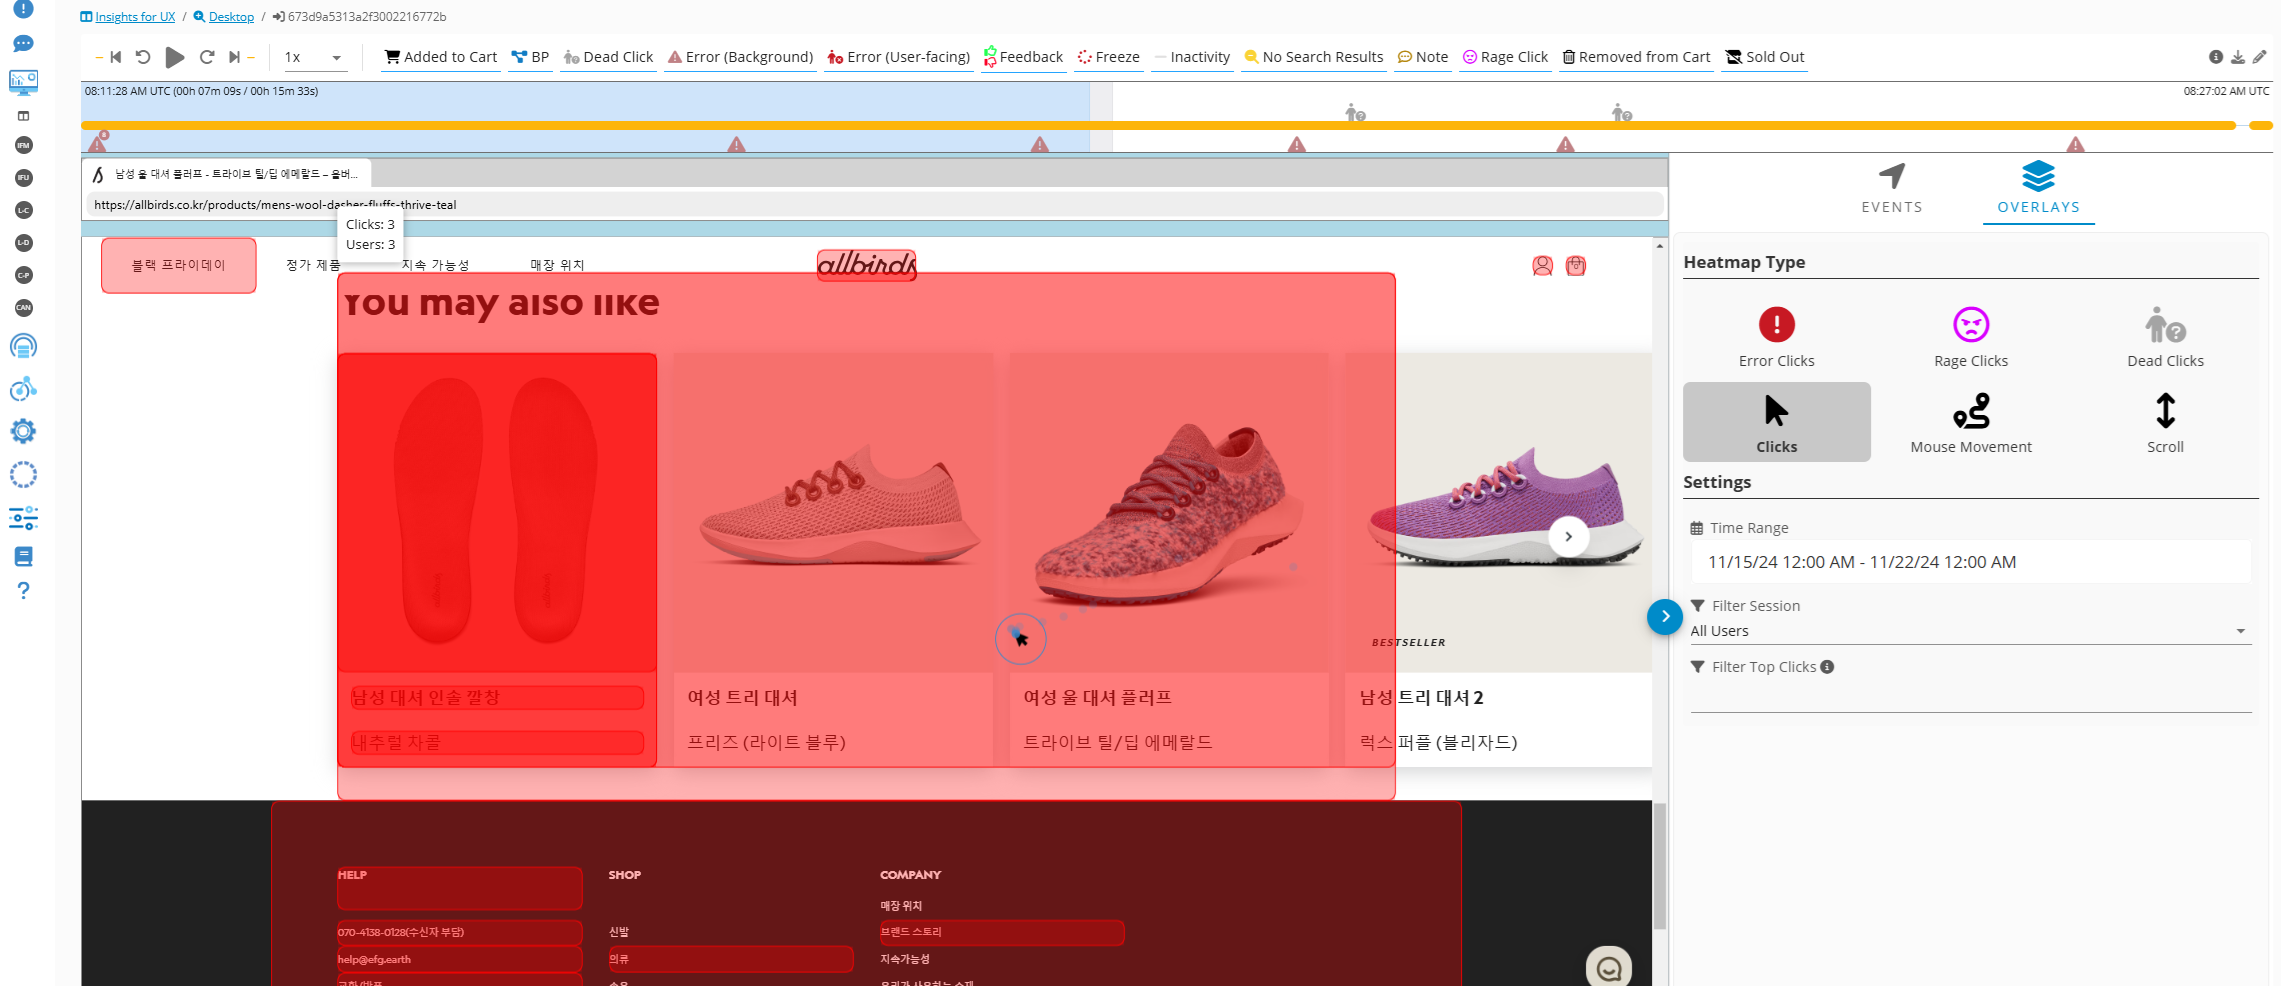Toggle the Rage Click event filter
The image size is (2281, 986).
(x=1505, y=57)
